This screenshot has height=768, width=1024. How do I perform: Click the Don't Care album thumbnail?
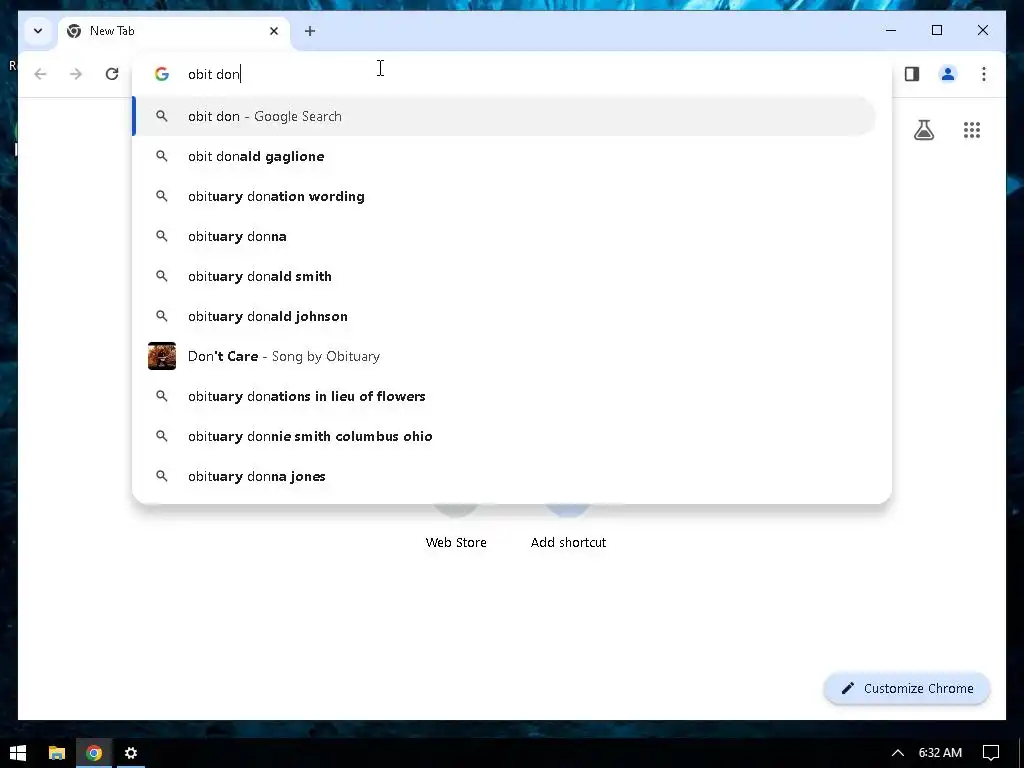(161, 356)
